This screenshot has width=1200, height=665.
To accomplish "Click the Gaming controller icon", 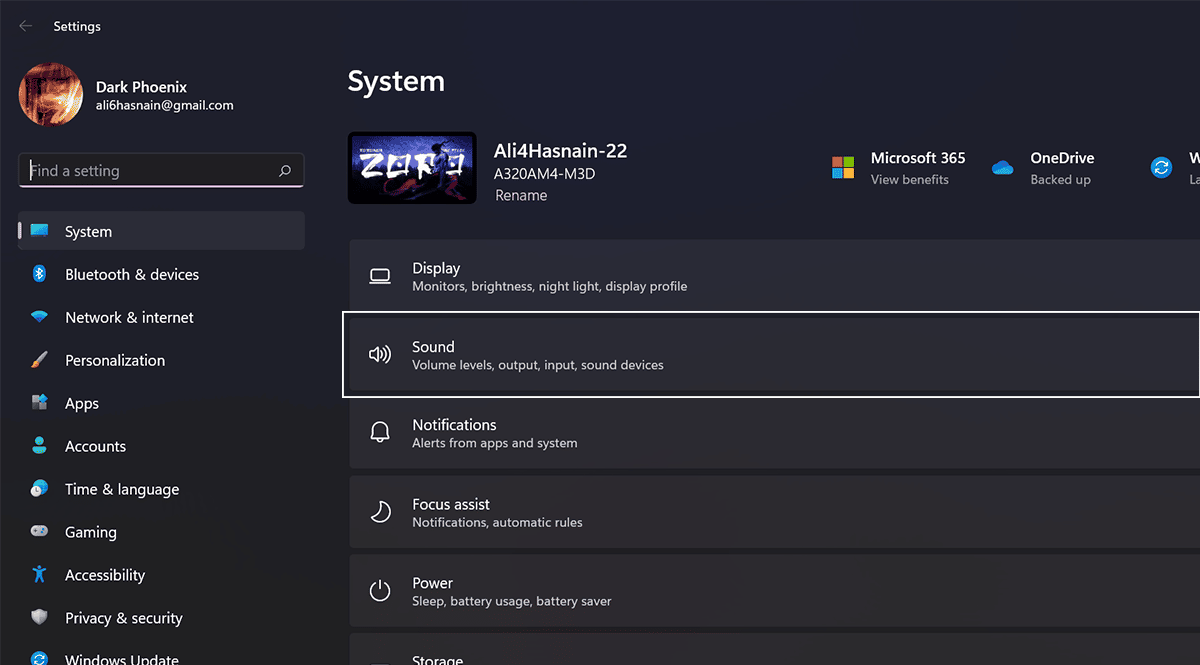I will coord(39,532).
